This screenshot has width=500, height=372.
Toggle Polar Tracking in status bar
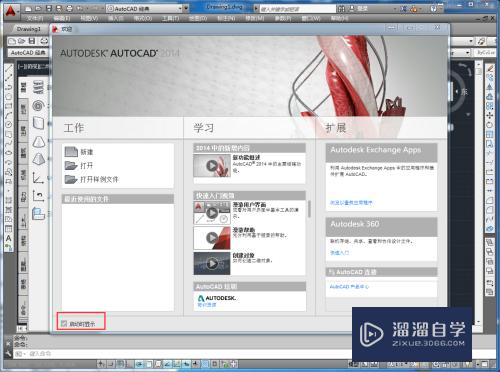(138, 364)
